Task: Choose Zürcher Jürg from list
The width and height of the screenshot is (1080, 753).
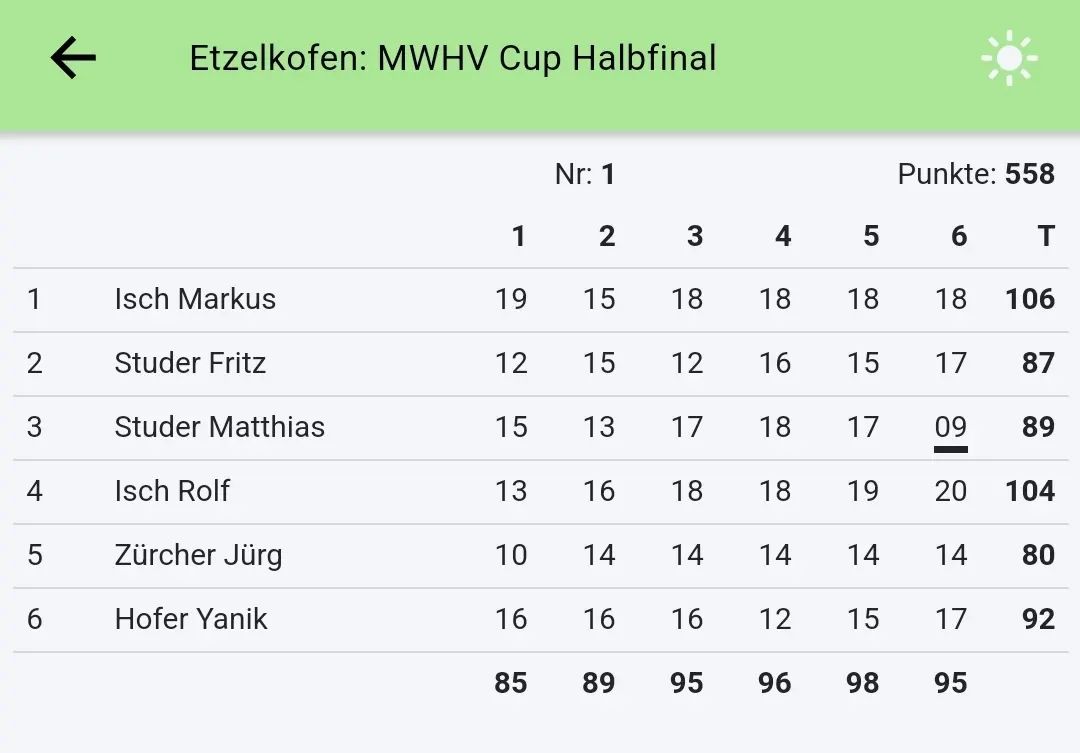Action: (x=198, y=555)
